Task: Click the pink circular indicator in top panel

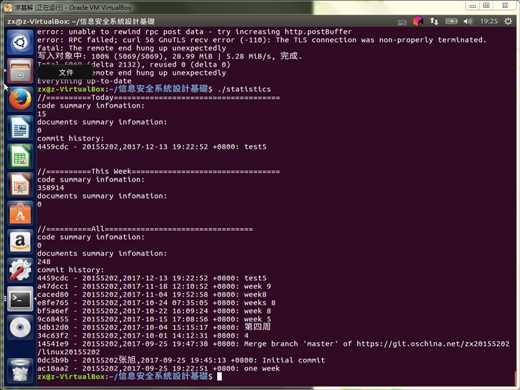Action: click(417, 21)
